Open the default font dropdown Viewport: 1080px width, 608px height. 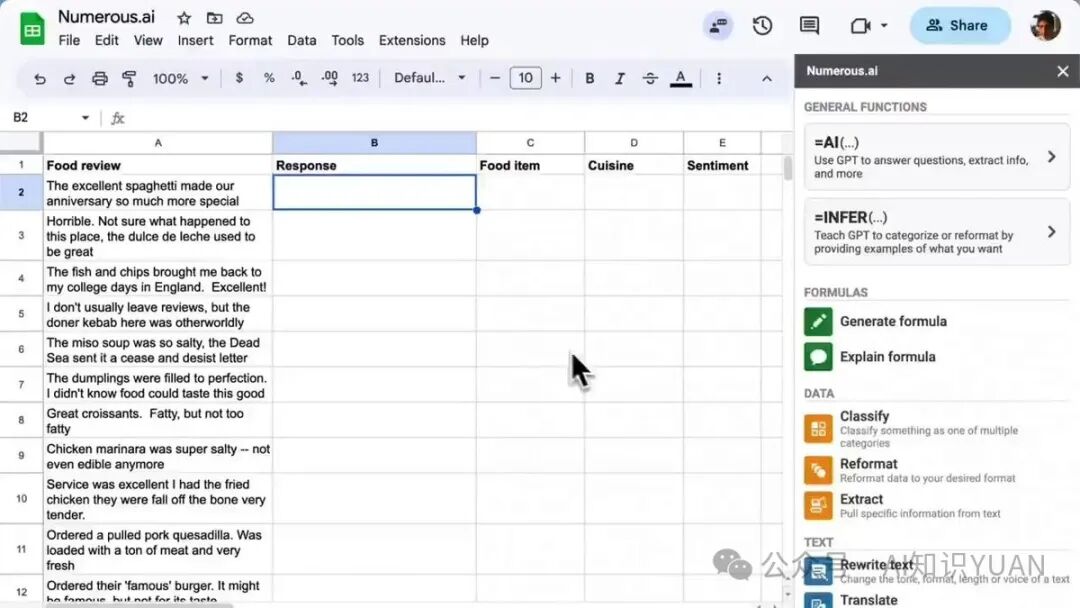coord(430,78)
